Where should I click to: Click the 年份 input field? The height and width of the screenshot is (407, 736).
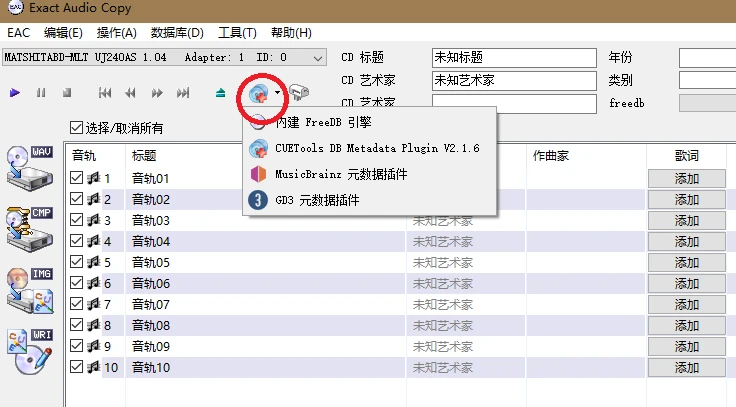pos(707,58)
